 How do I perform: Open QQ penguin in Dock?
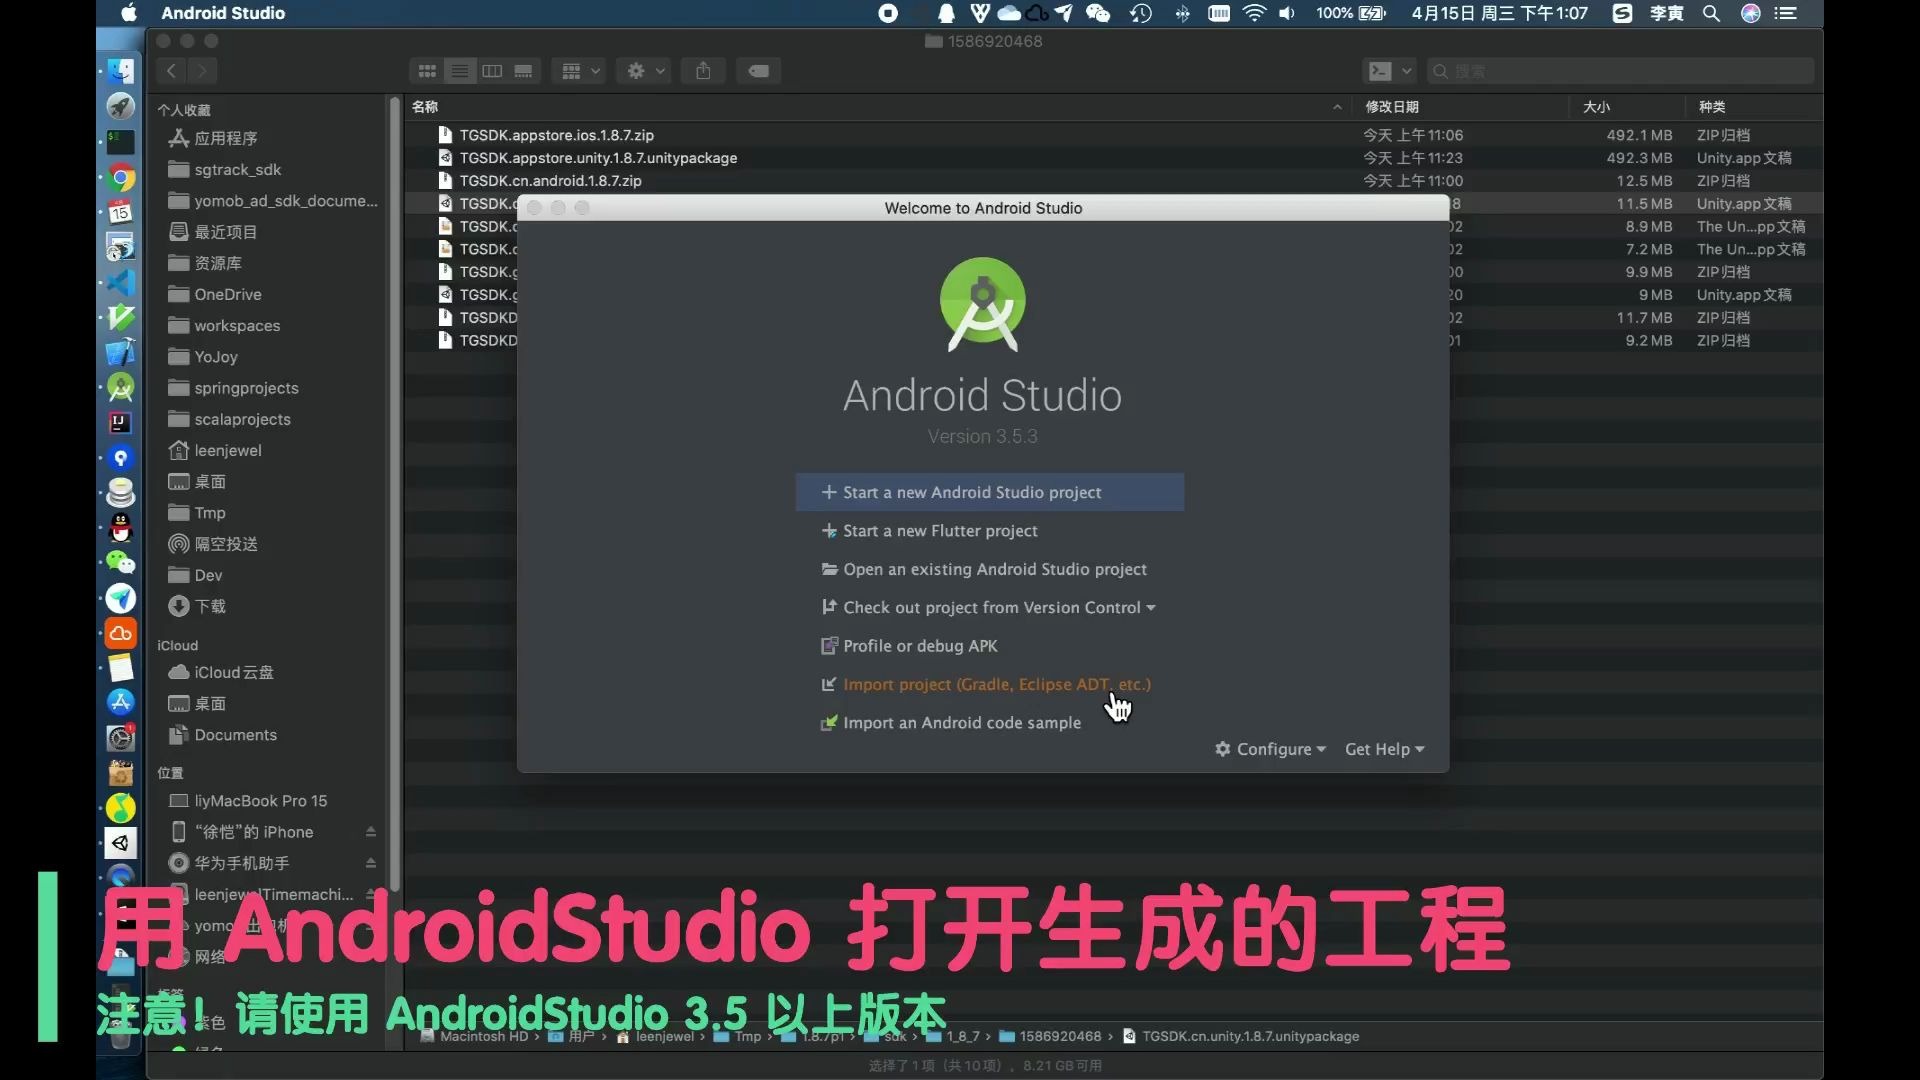121,527
